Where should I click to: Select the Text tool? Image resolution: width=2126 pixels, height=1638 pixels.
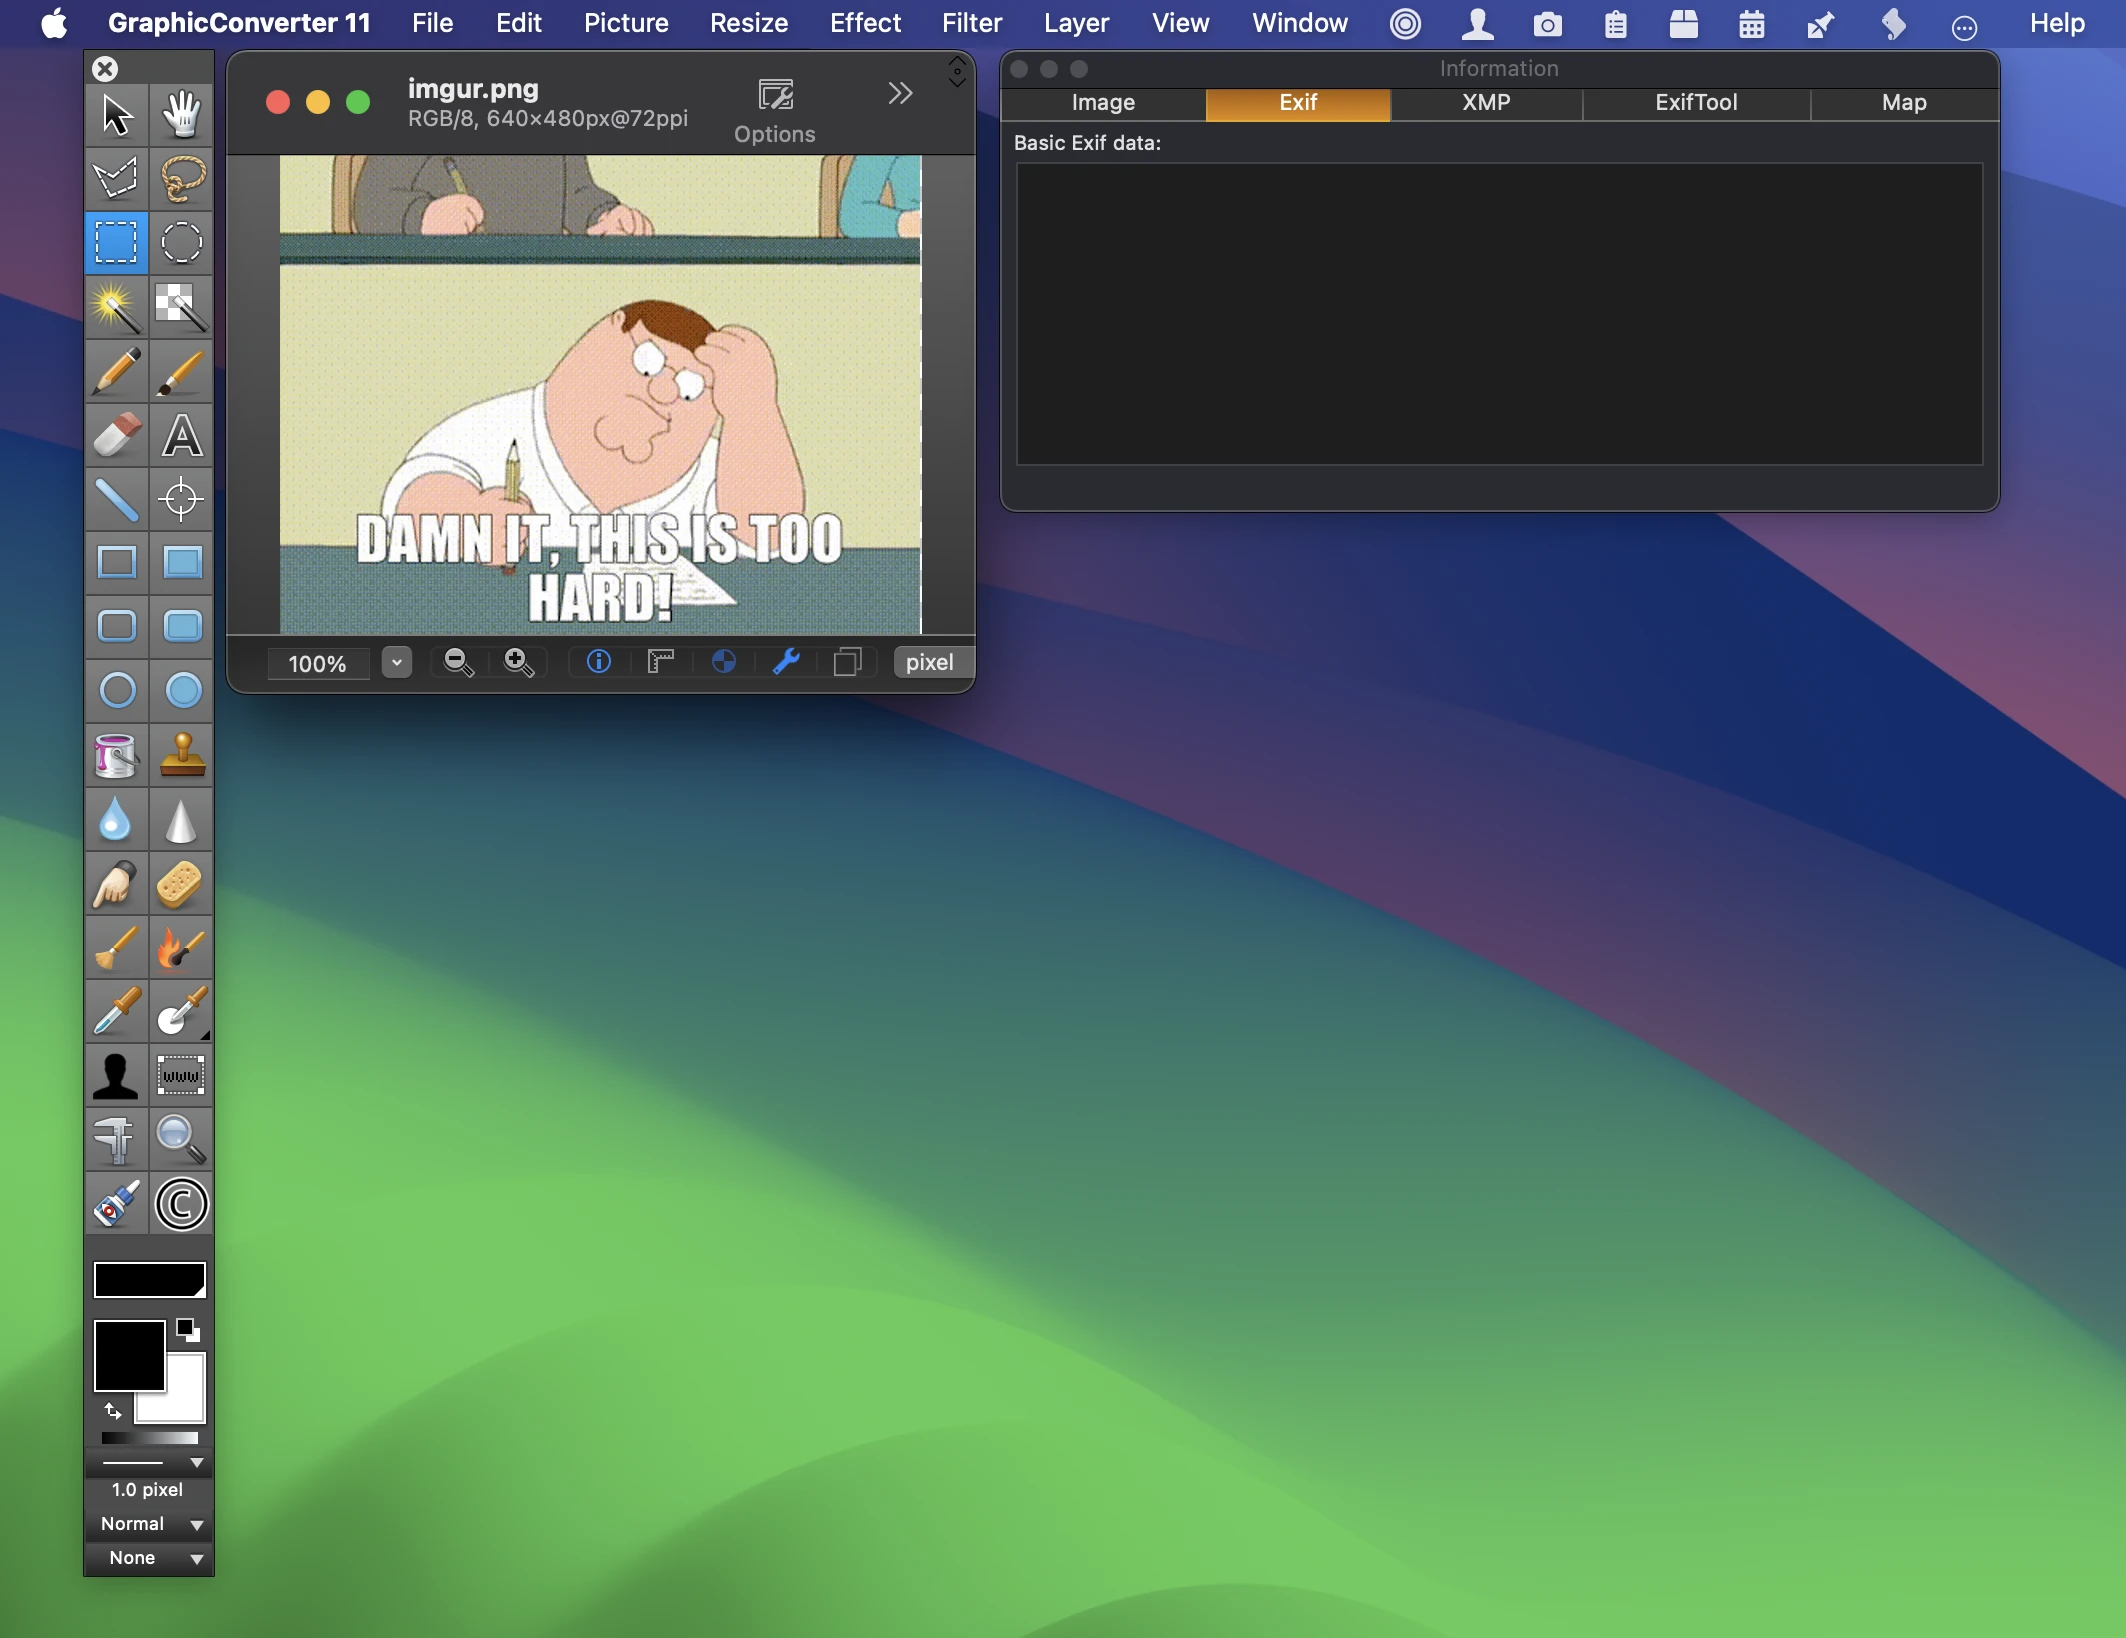(182, 435)
